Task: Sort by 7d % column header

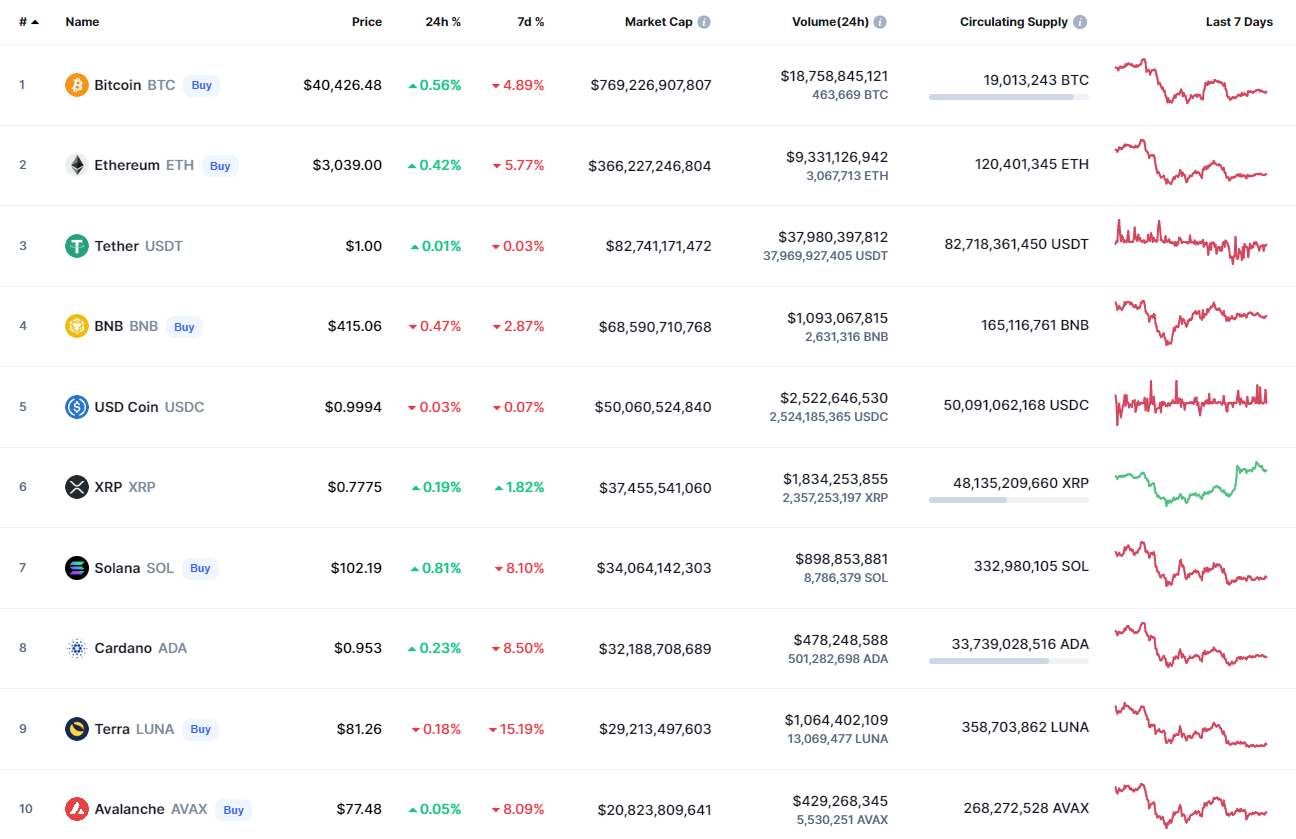Action: point(530,22)
